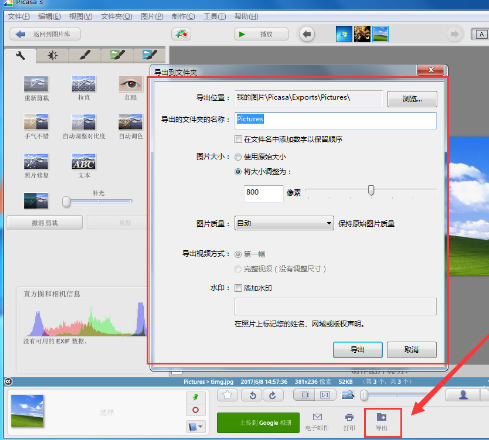This screenshot has height=440, width=489.
Task: Switch to the sun tuning tab
Action: [52, 55]
